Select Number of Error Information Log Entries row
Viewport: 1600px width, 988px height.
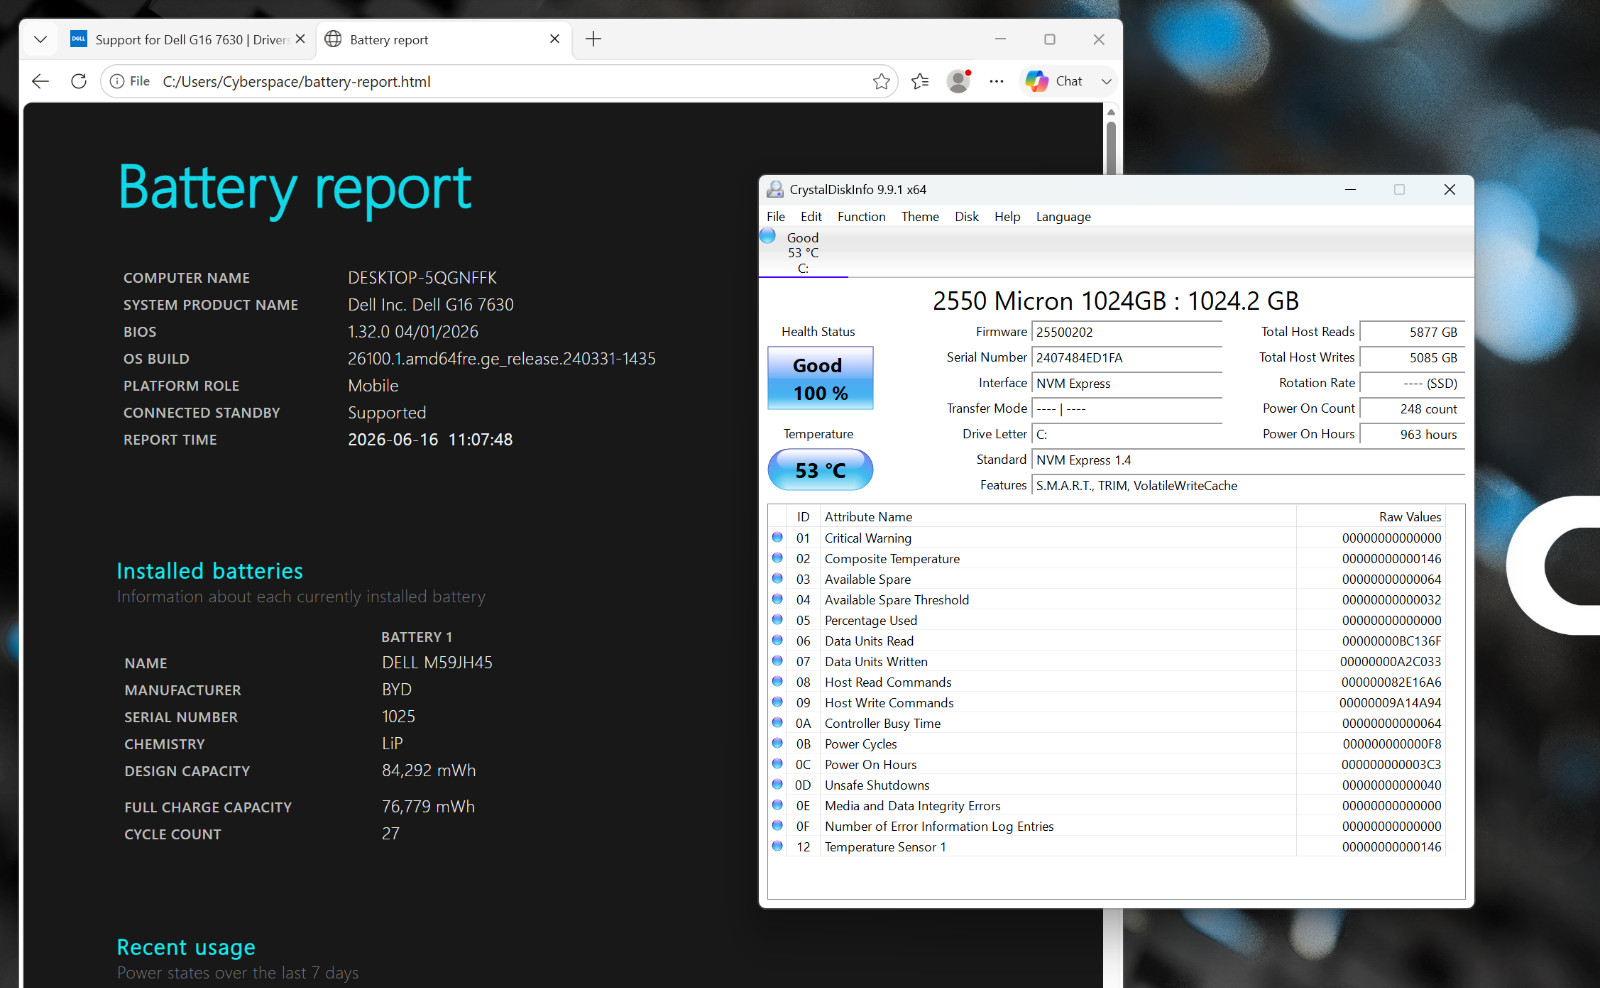[1107, 826]
